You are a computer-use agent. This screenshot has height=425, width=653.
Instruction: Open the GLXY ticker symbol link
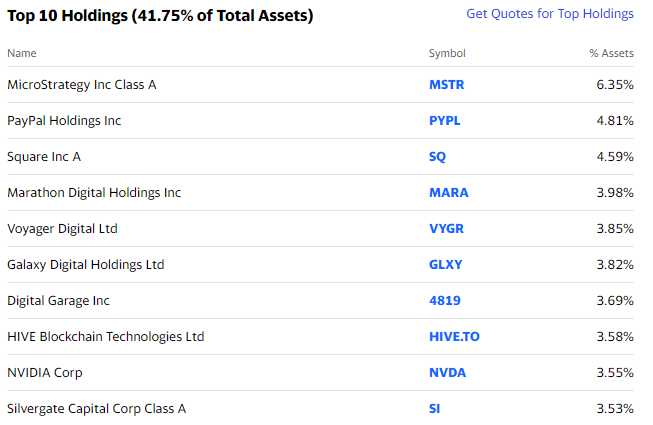446,265
